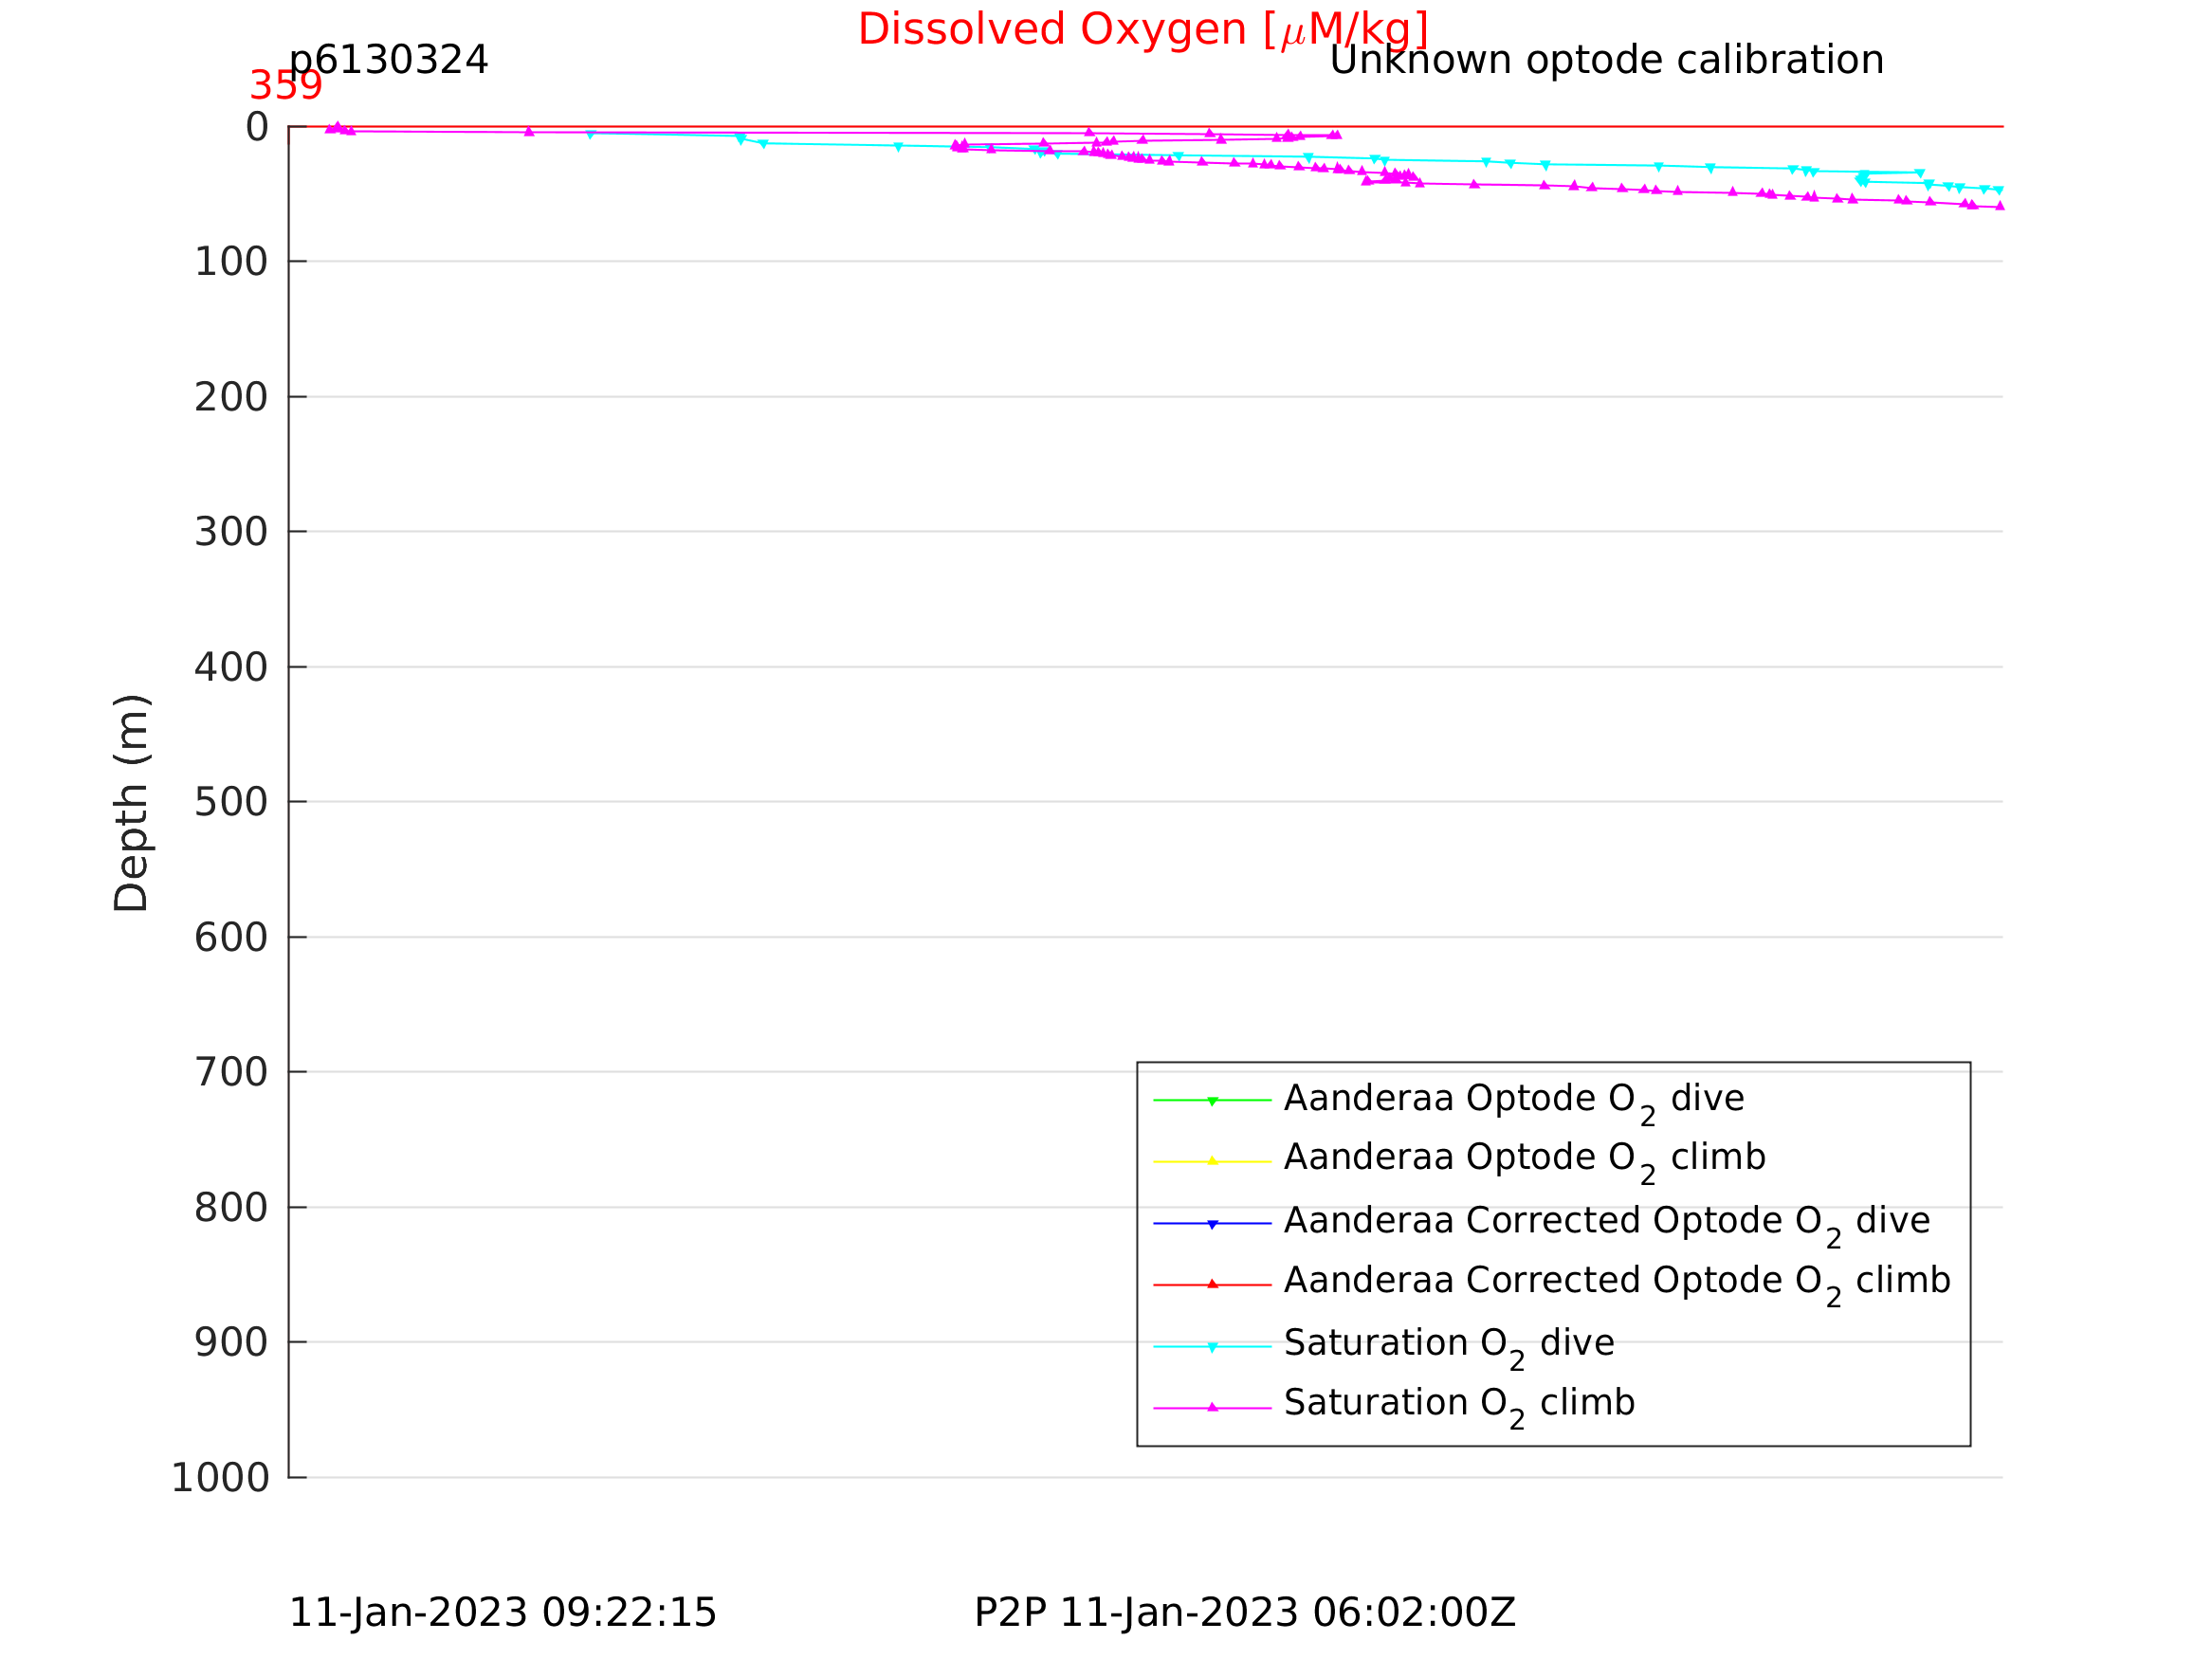This screenshot has width=2212, height=1659.
Task: Click the blue Corrected Optode dive legend marker
Action: coord(1212,1224)
